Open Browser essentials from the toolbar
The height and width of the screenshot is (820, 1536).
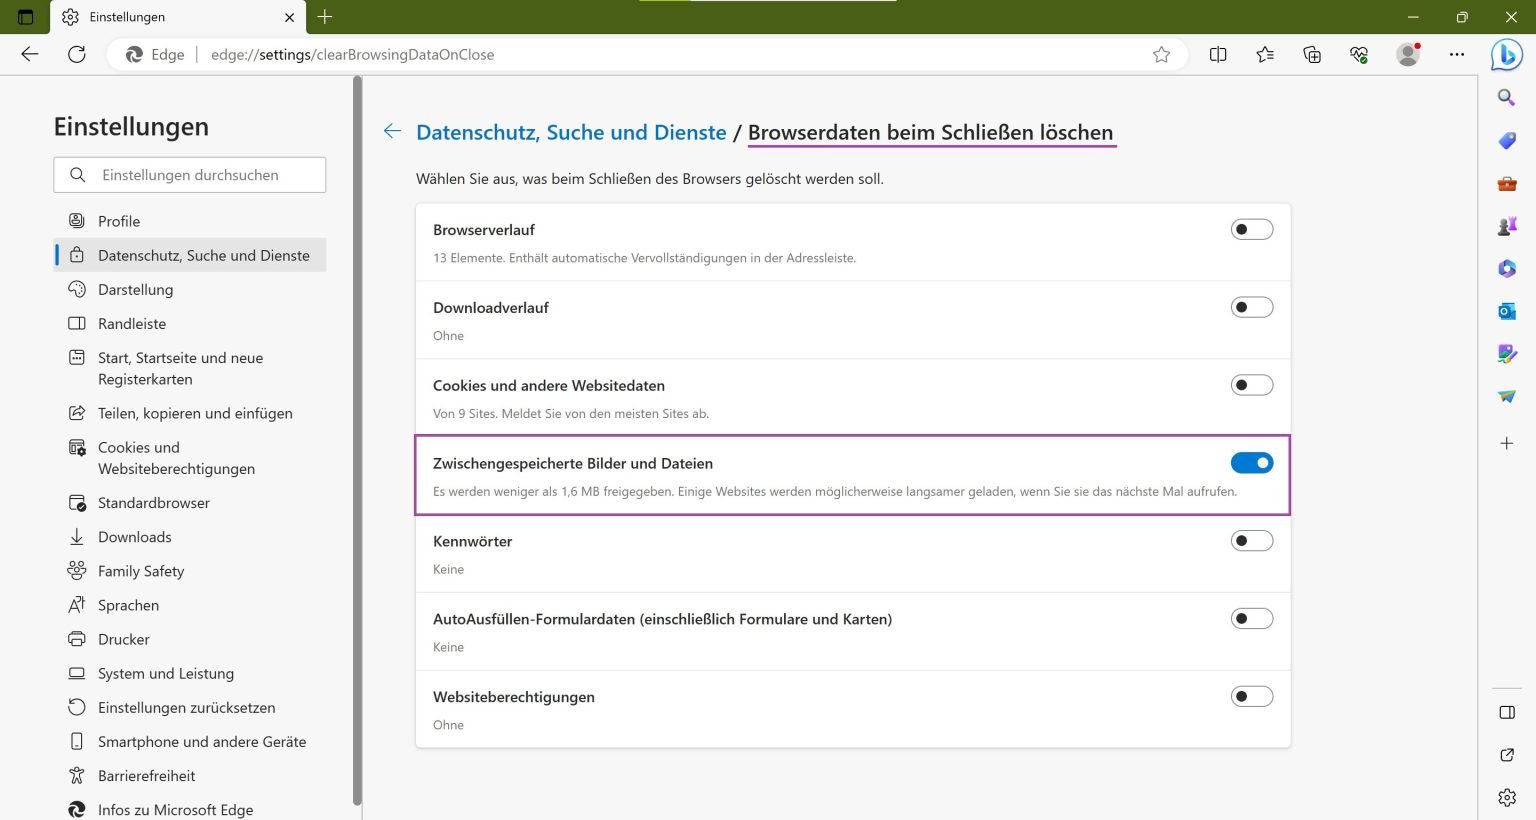pyautogui.click(x=1359, y=54)
